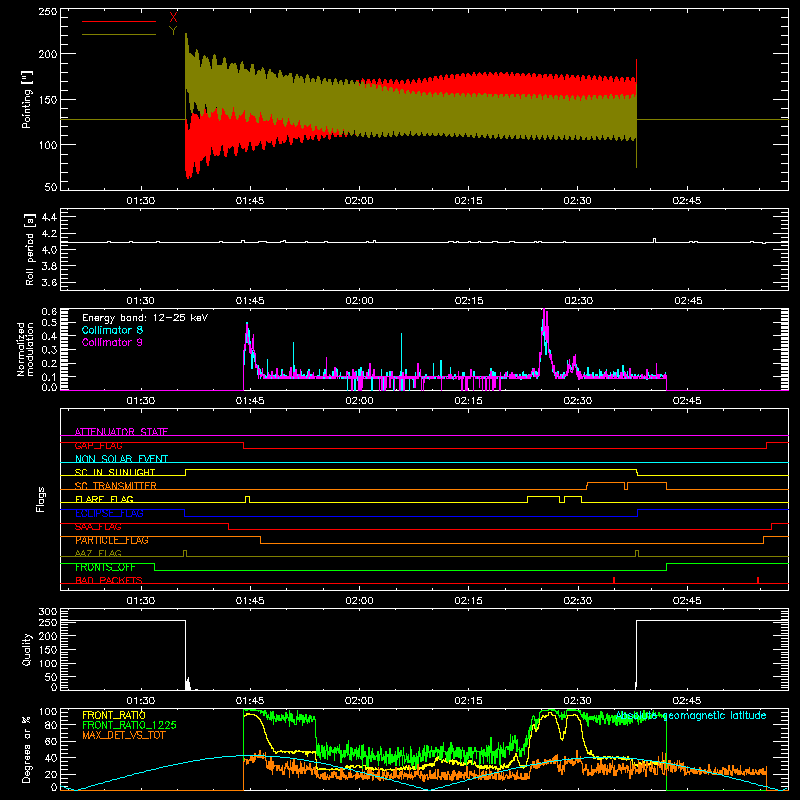This screenshot has width=800, height=800.
Task: Click the ATTENUATOR_STATE flag label
Action: coord(121,432)
